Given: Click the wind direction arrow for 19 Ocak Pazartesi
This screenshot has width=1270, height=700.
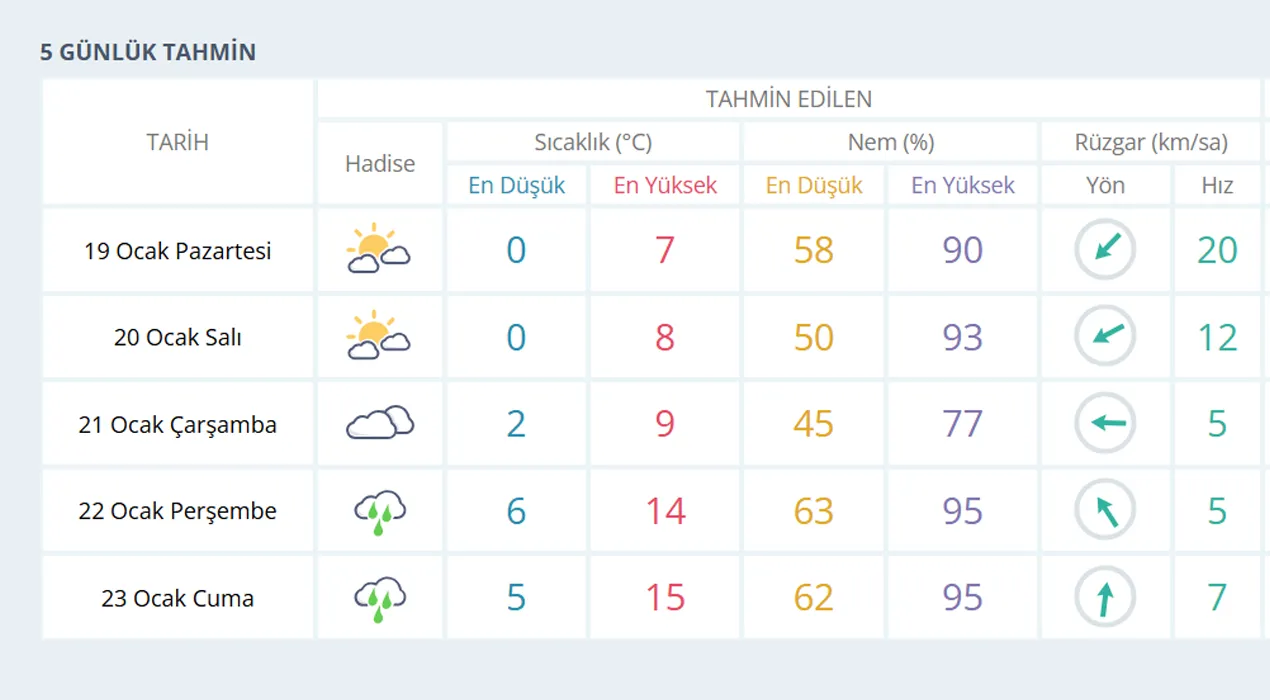Looking at the screenshot, I should (1105, 249).
